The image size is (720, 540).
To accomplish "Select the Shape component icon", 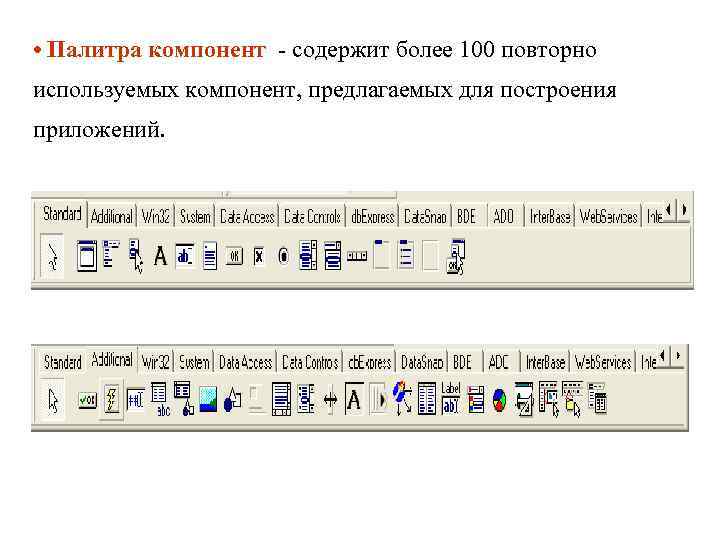I will coord(232,400).
